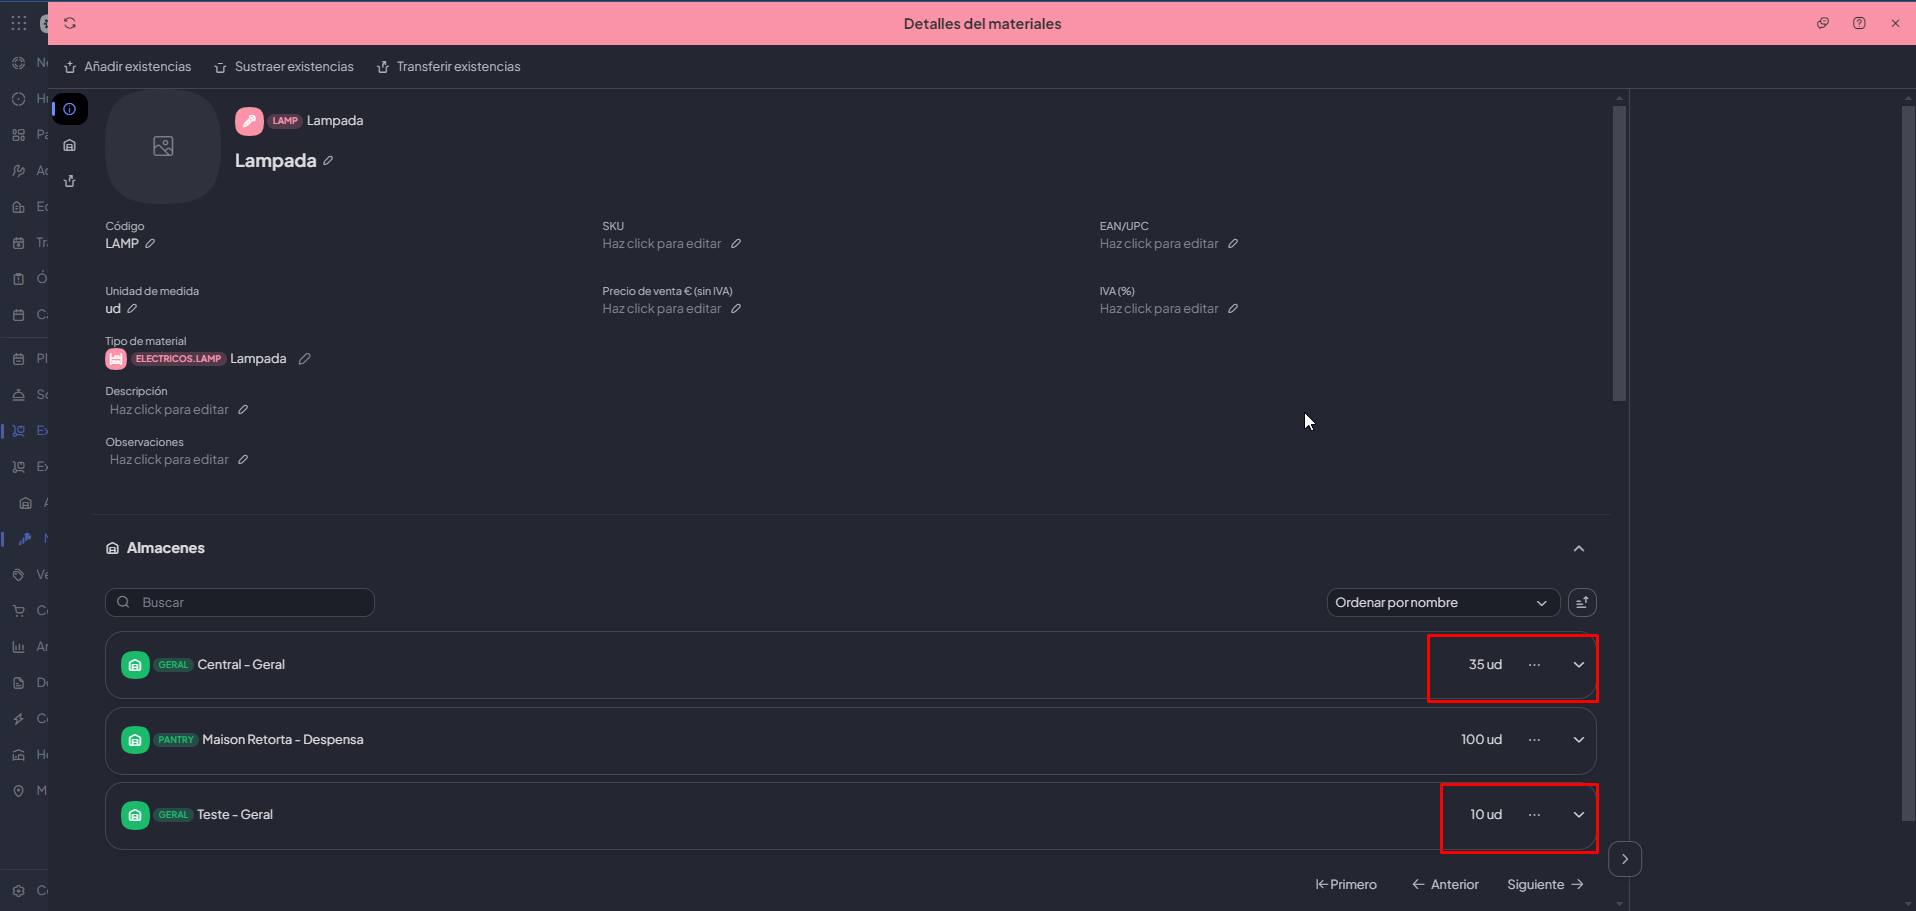Viewport: 1916px width, 911px height.
Task: Click the ELECTRICOS.LAMP tag
Action: pyautogui.click(x=178, y=359)
